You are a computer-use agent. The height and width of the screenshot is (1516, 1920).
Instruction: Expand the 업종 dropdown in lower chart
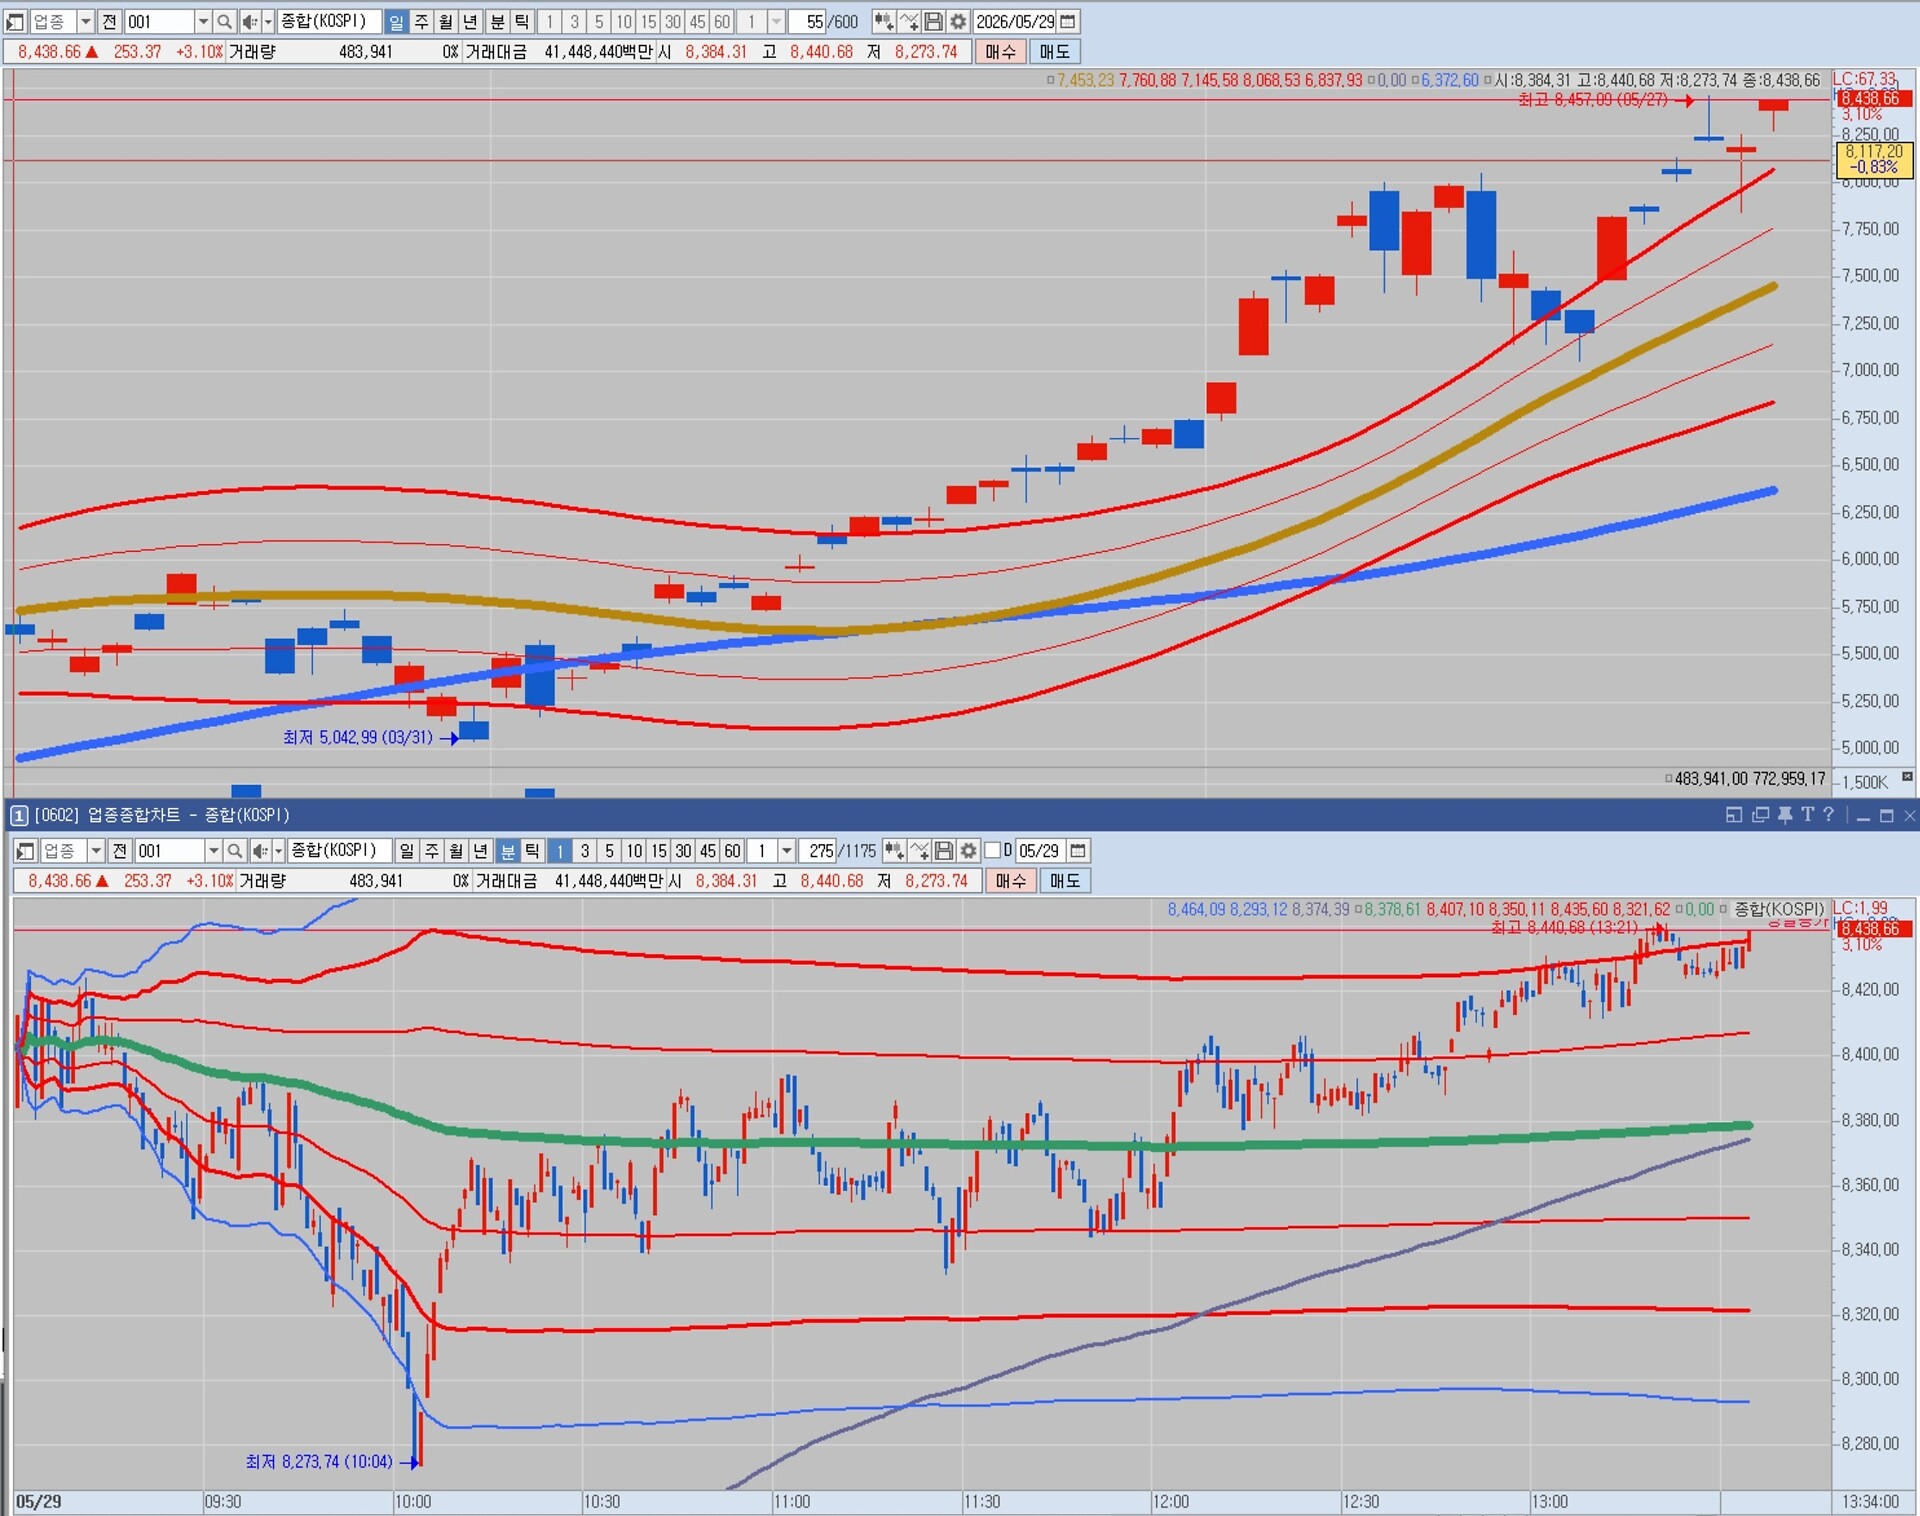[95, 851]
